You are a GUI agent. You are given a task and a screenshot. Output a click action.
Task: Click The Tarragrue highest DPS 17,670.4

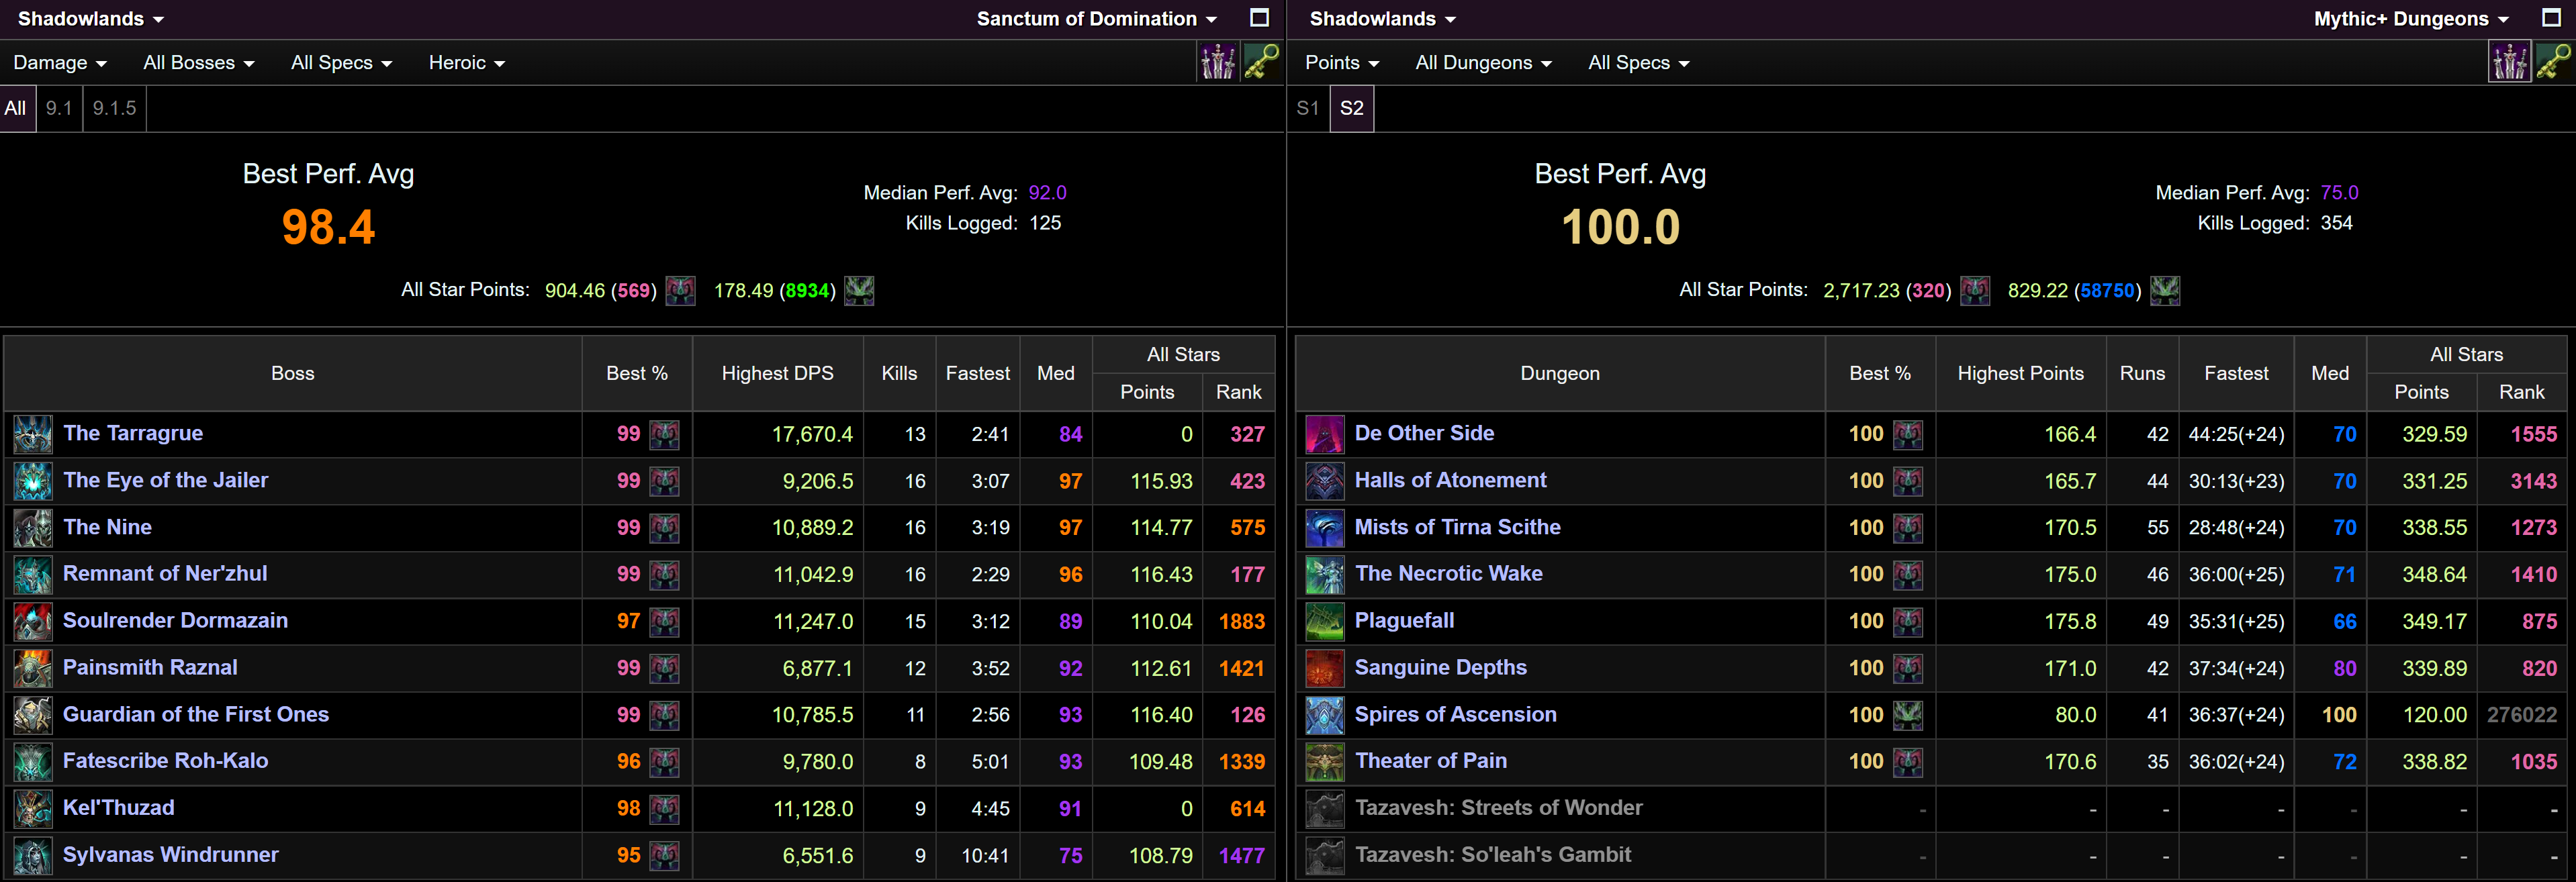coord(812,435)
